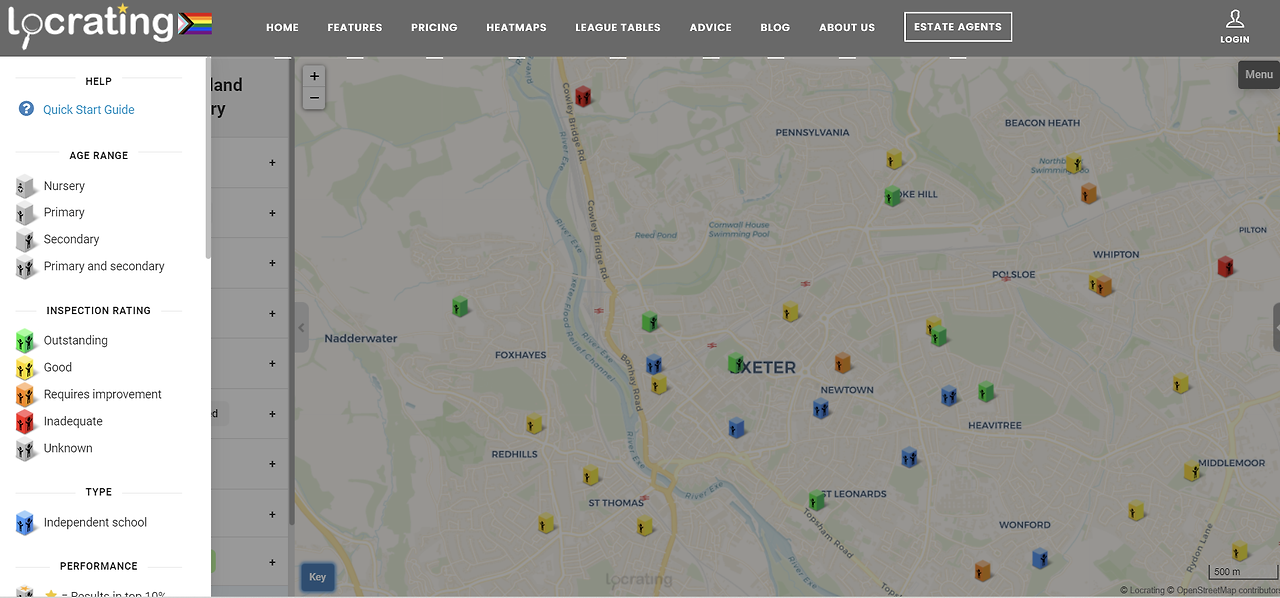Click the blue school marker near Wonford

point(1040,558)
